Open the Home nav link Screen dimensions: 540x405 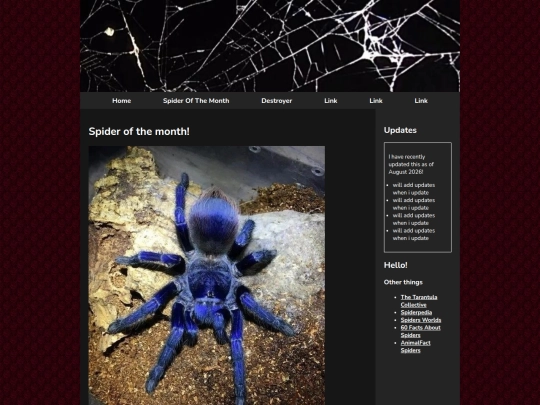click(x=122, y=101)
